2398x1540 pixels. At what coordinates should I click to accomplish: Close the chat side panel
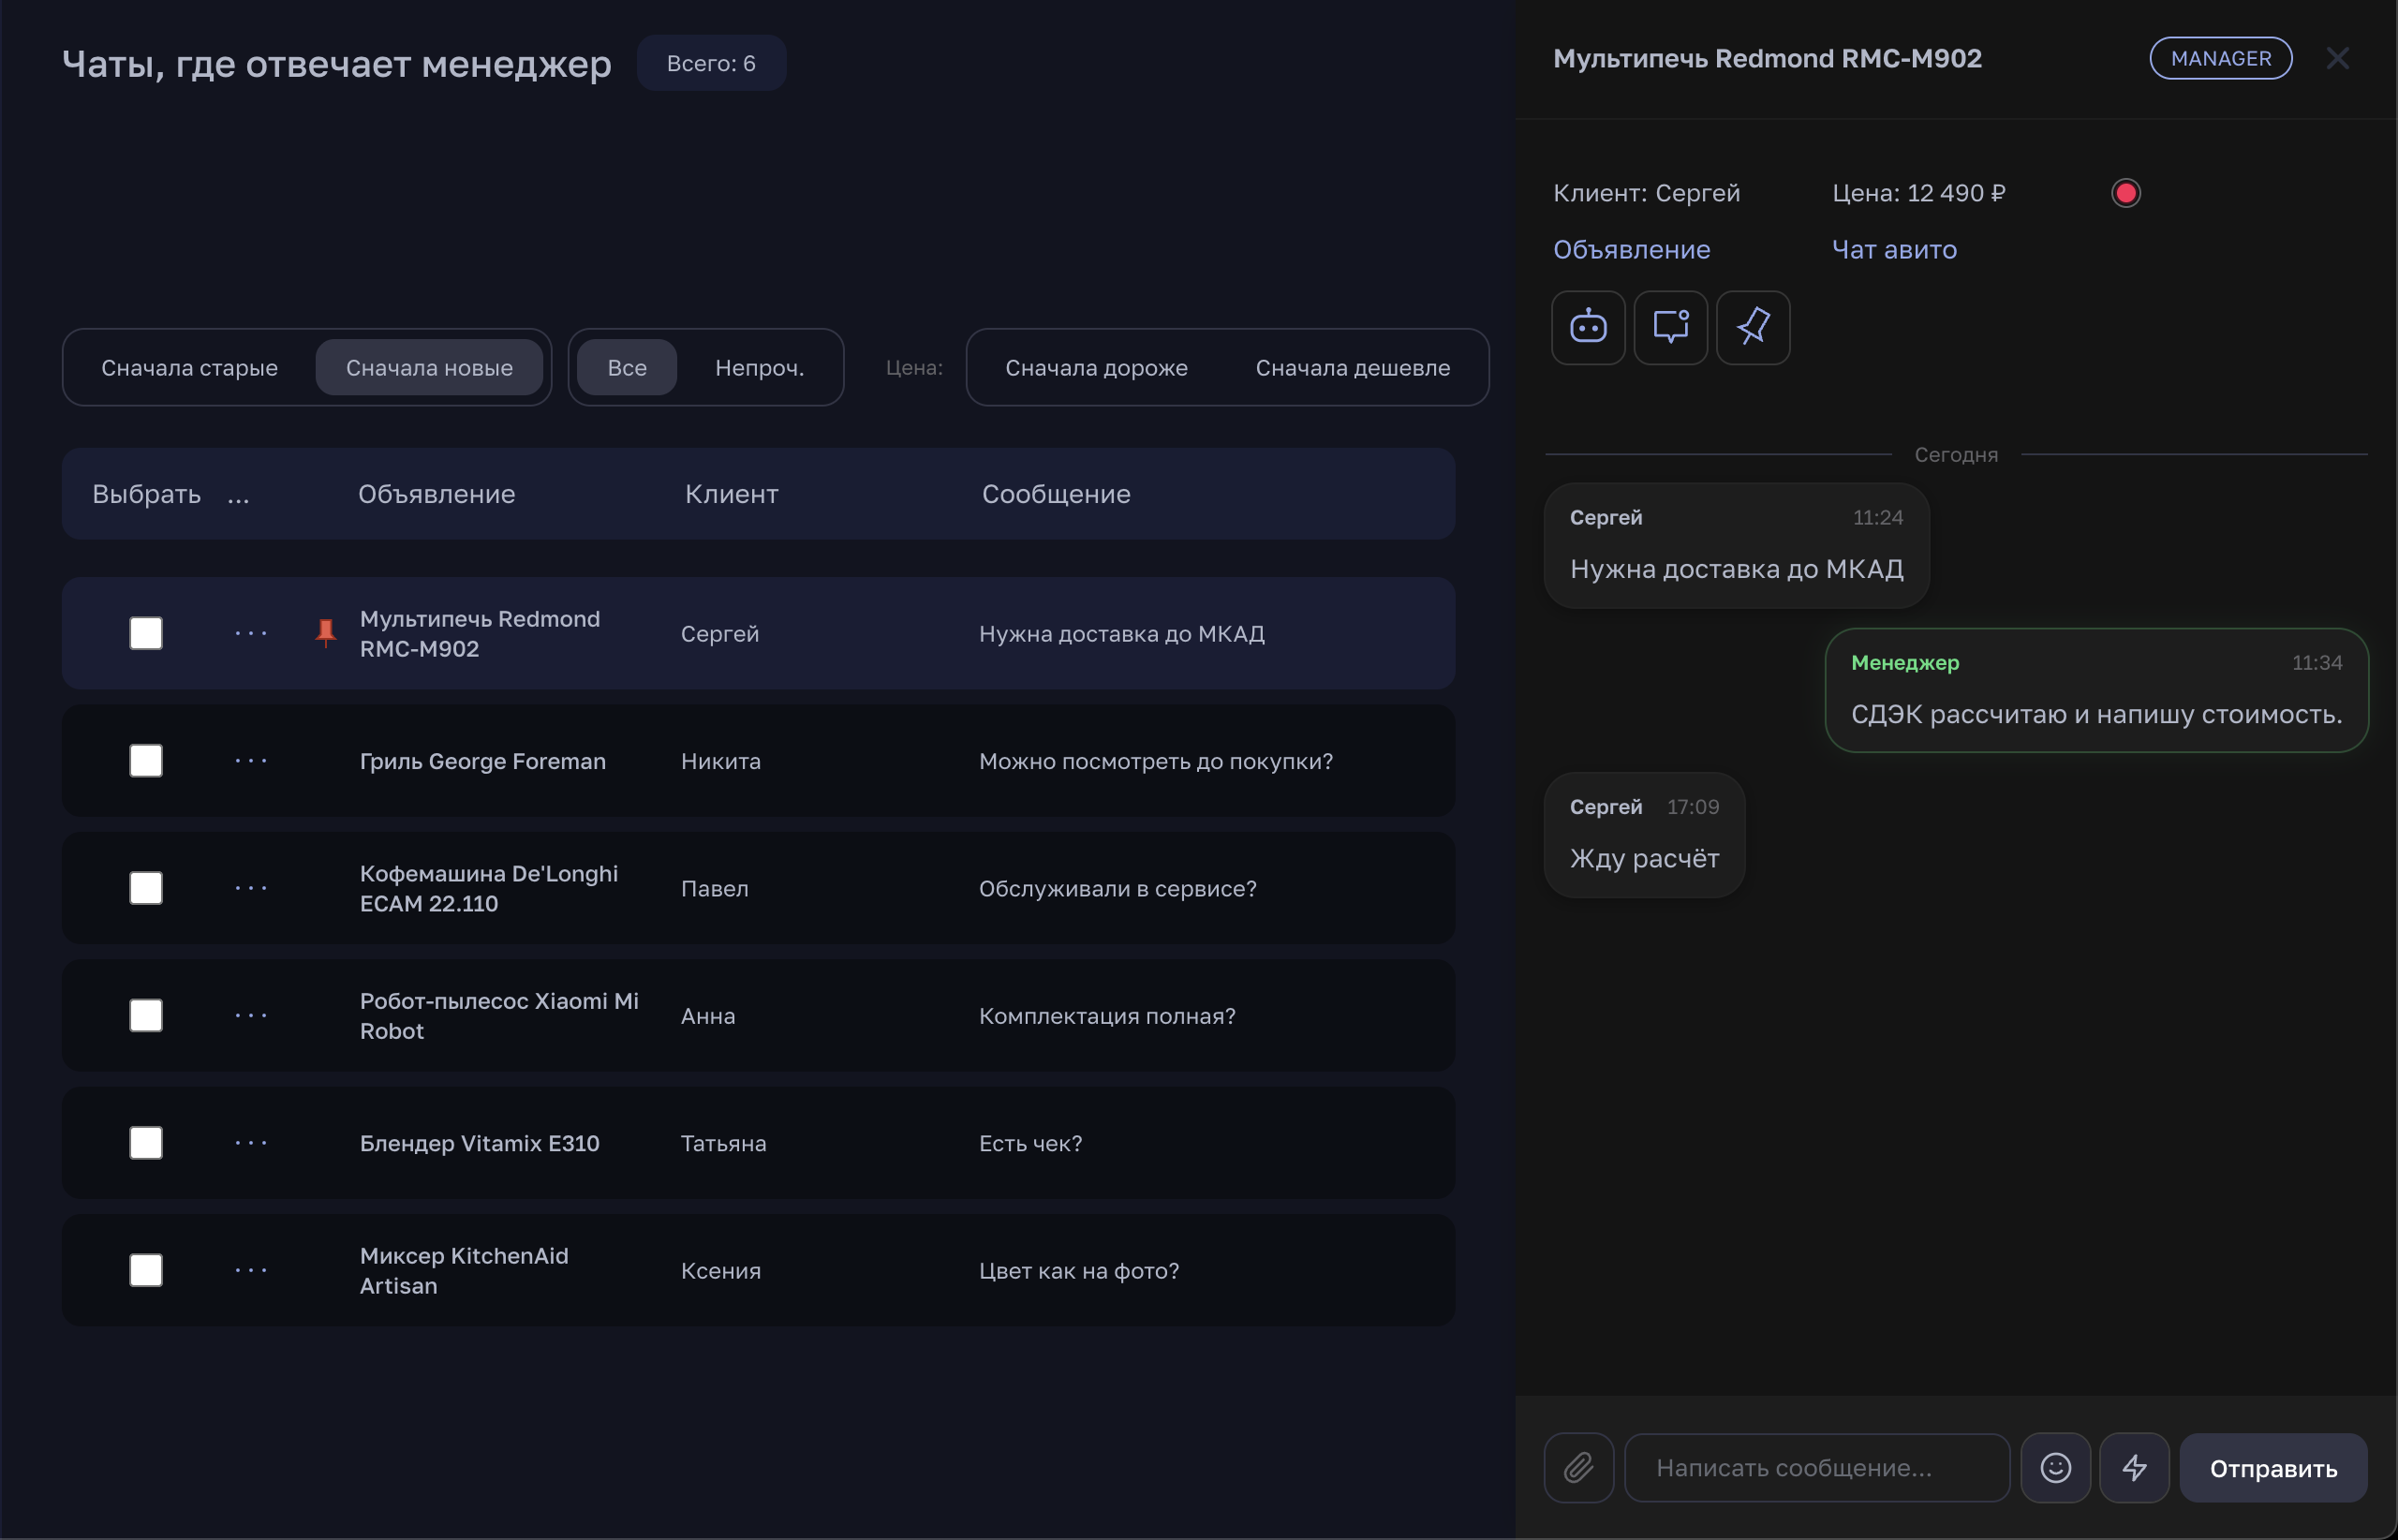pos(2337,58)
